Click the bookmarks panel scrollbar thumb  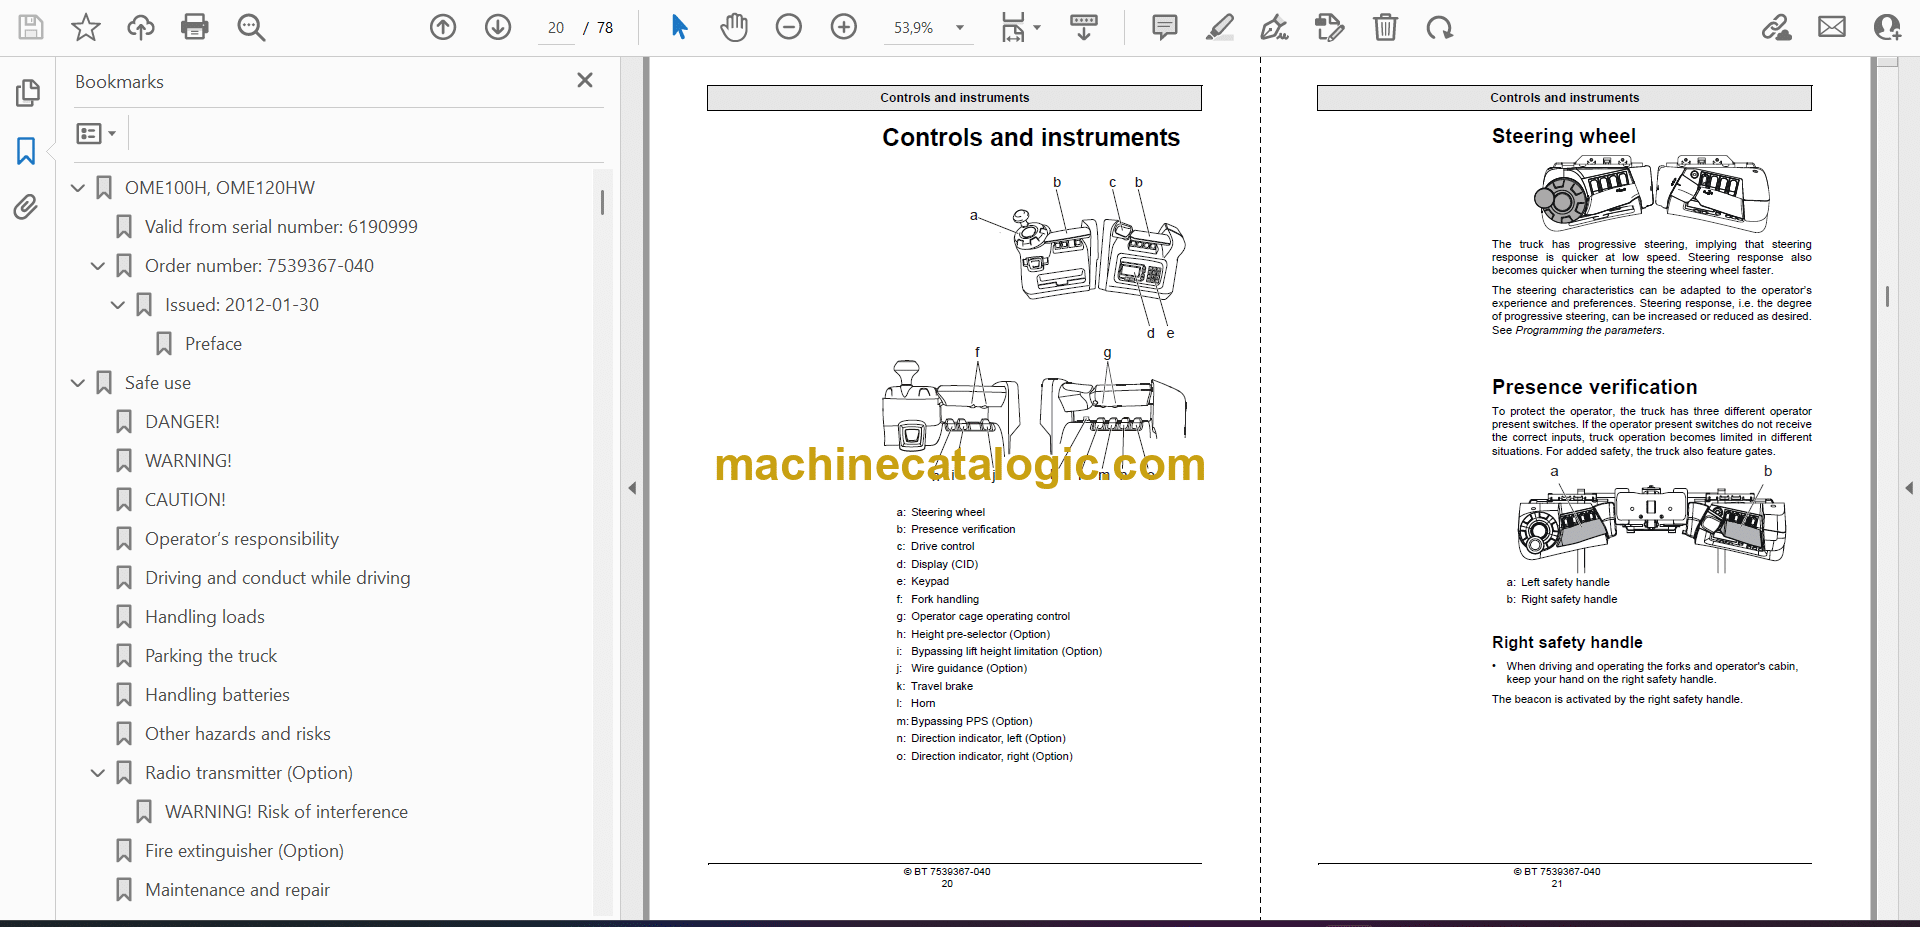click(602, 202)
